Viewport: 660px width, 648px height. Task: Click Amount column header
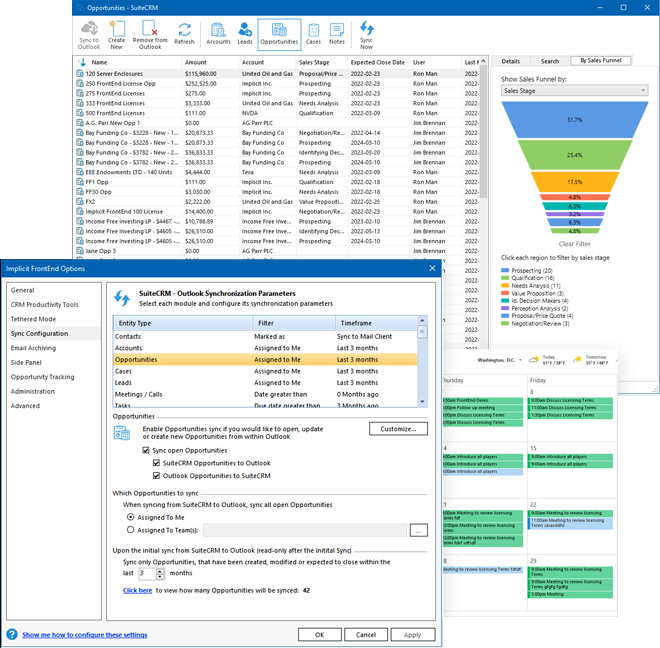point(210,62)
